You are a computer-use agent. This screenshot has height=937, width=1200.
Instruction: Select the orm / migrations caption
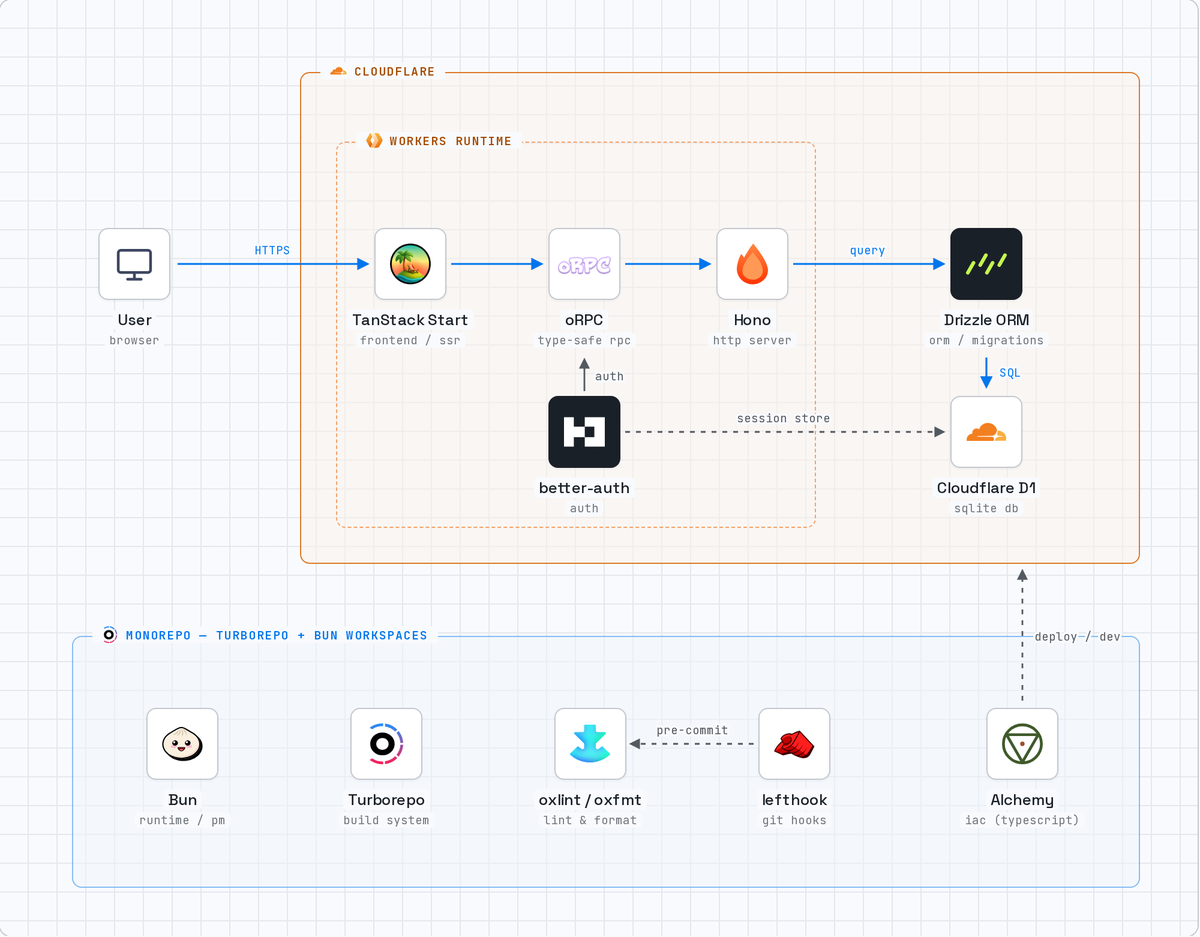pyautogui.click(x=986, y=340)
